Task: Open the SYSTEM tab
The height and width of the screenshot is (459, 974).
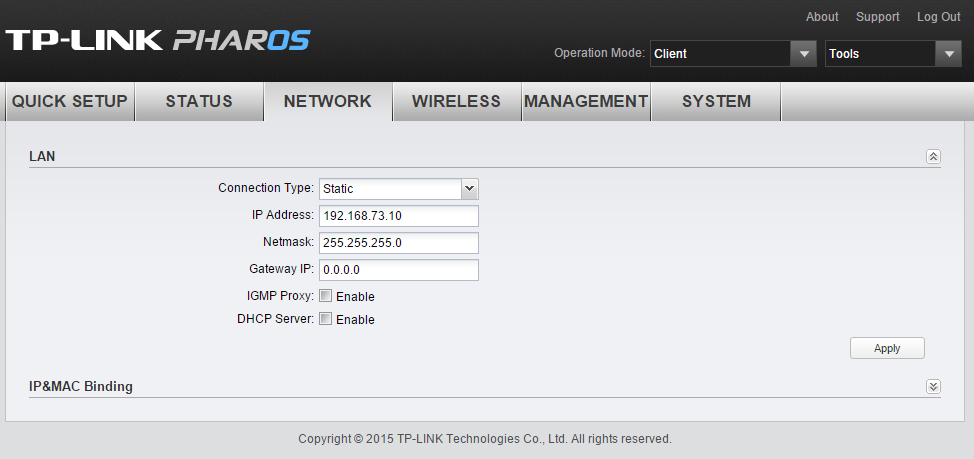Action: coord(716,101)
